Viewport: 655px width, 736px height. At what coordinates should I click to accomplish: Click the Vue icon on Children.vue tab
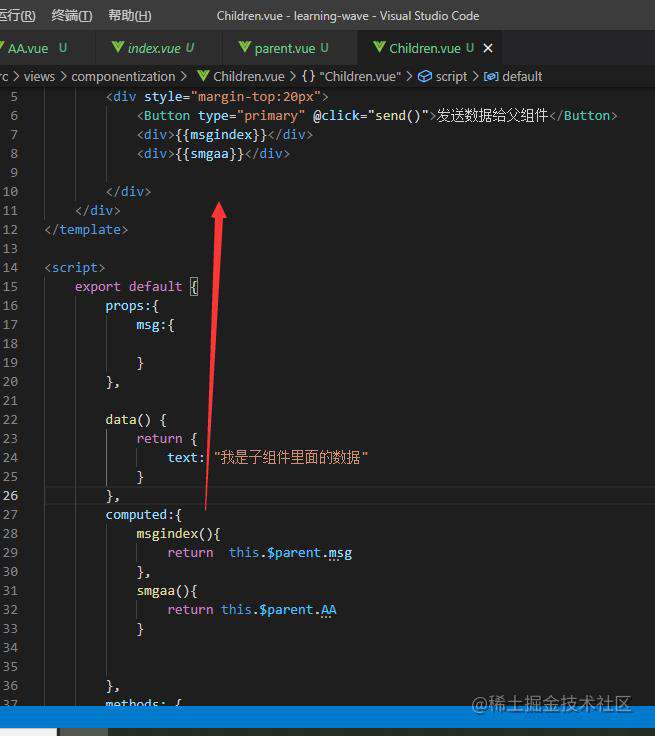(379, 47)
